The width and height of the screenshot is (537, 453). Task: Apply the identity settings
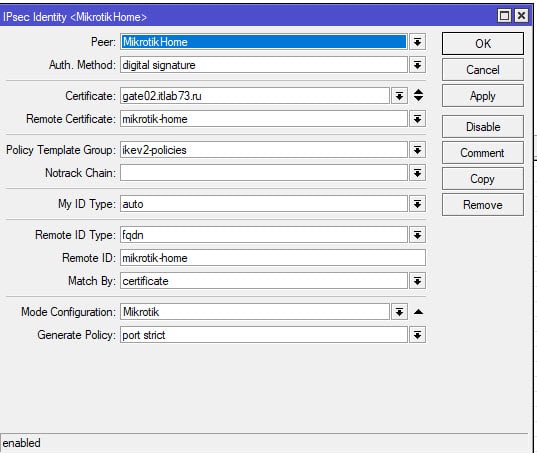click(x=483, y=96)
